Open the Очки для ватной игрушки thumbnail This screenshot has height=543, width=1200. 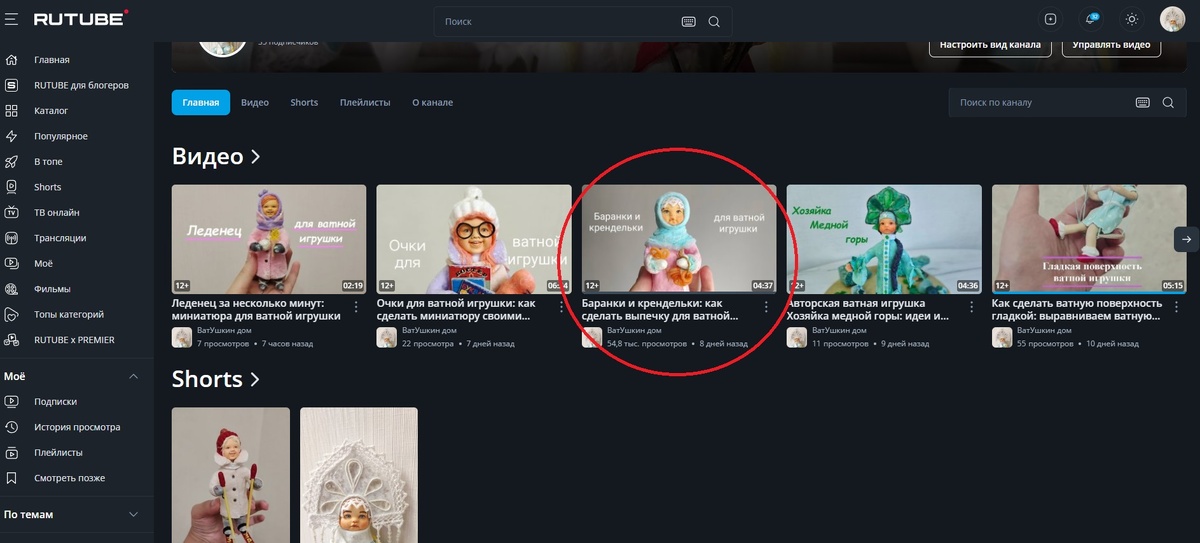point(474,239)
